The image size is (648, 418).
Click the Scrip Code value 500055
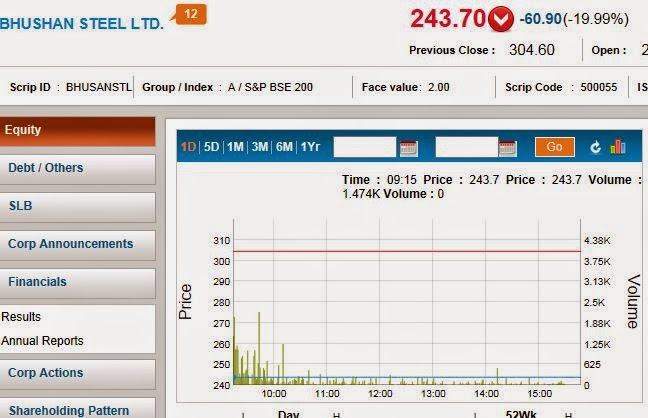(x=598, y=87)
